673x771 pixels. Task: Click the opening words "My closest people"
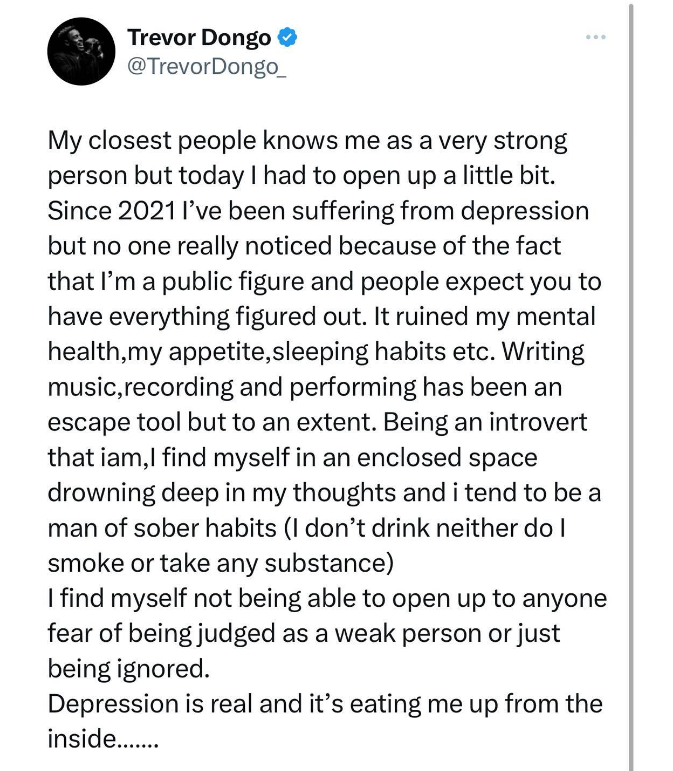coord(152,141)
